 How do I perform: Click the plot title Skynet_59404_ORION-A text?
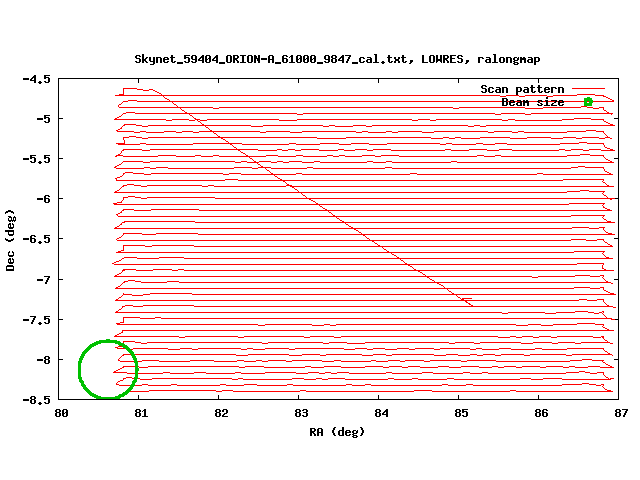337,59
